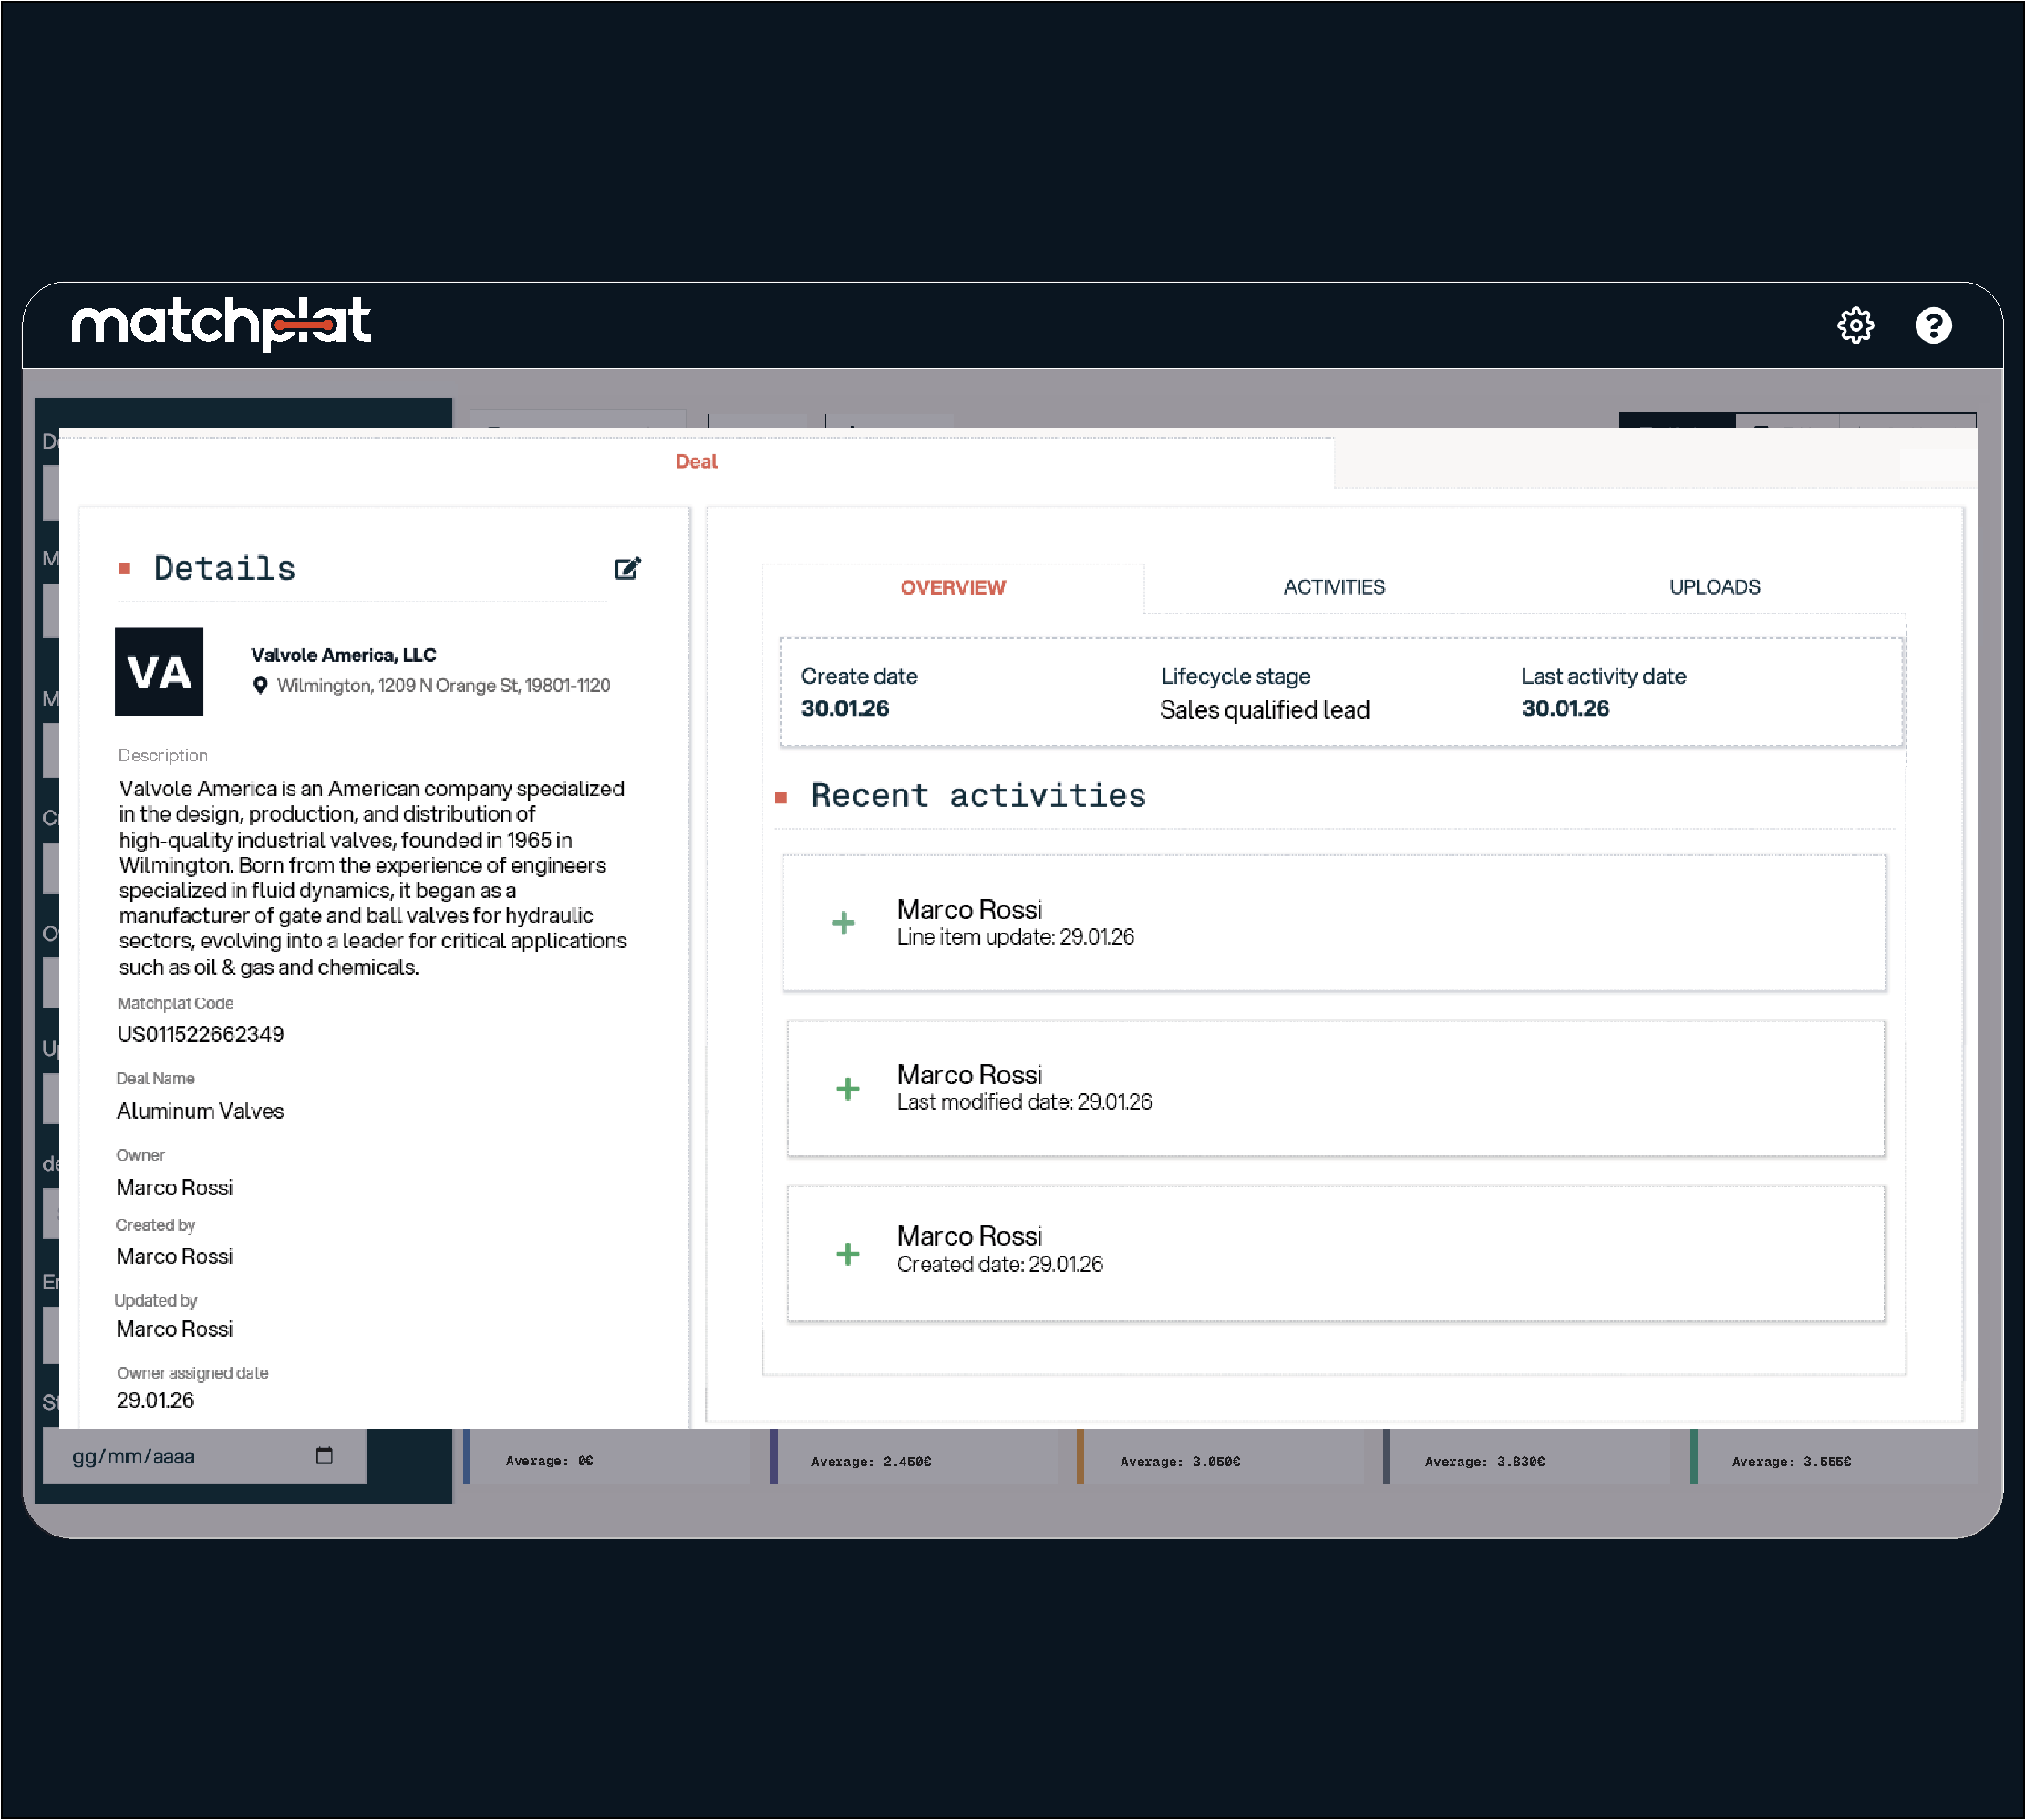Click the matchplat logo

(221, 323)
